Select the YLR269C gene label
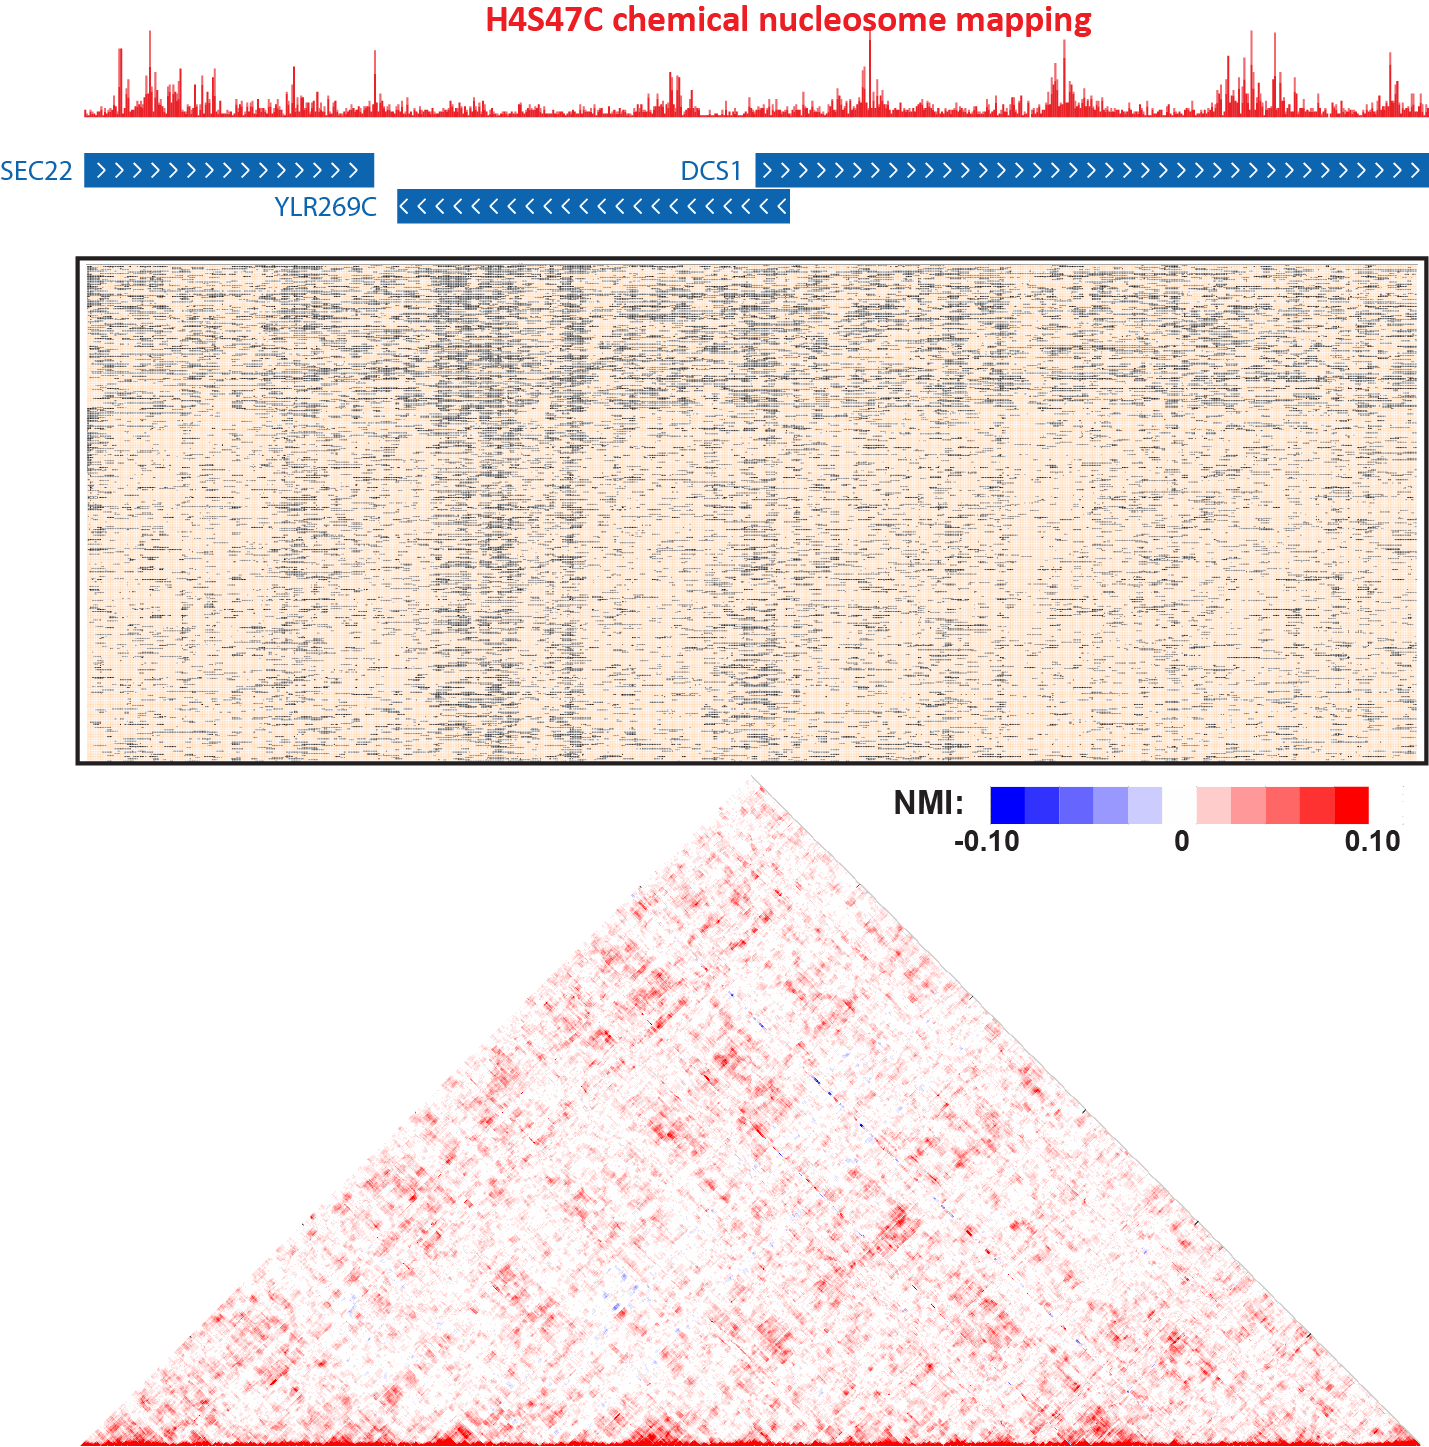 coord(326,207)
